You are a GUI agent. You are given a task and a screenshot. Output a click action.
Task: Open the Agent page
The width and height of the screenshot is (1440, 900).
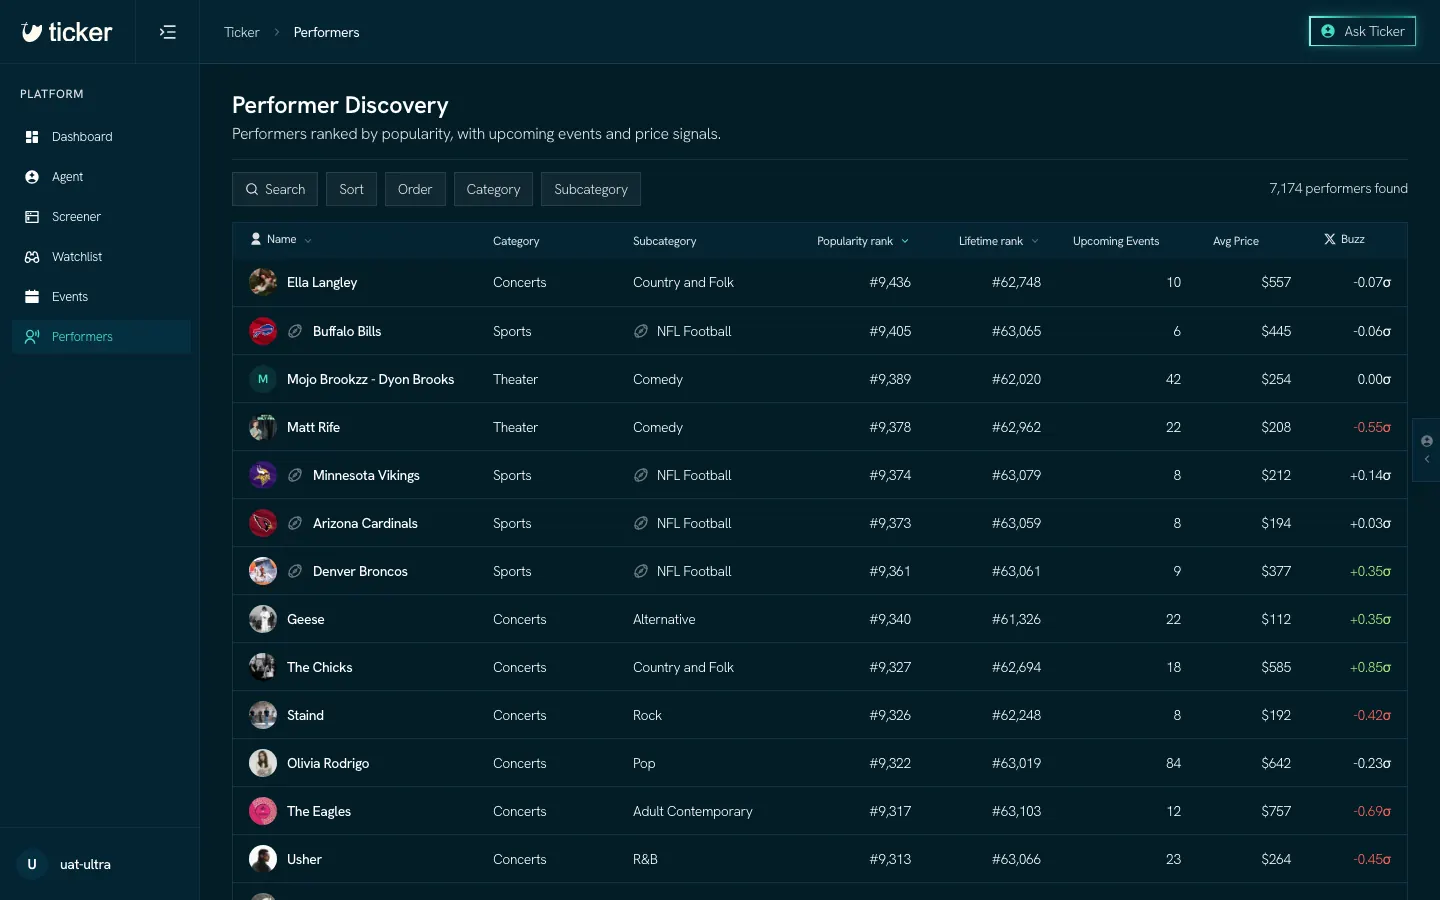pos(101,177)
